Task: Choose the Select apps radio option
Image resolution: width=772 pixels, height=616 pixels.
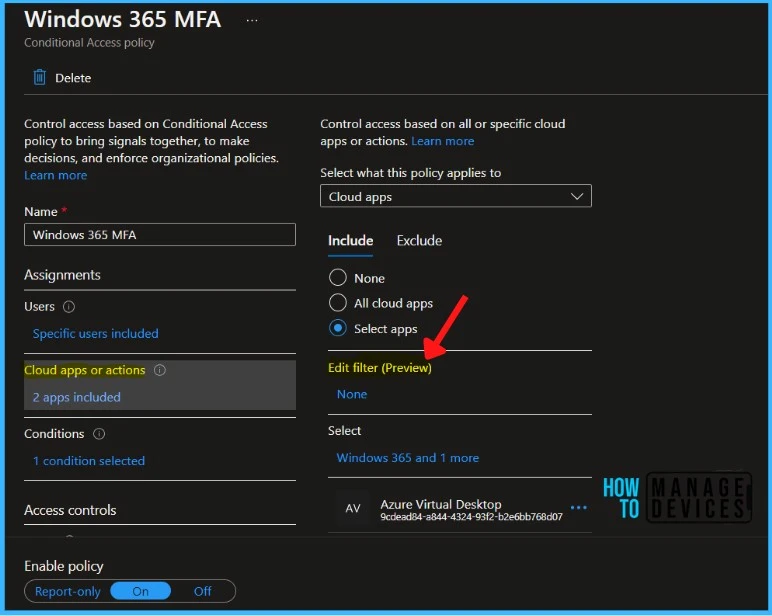Action: pyautogui.click(x=338, y=328)
